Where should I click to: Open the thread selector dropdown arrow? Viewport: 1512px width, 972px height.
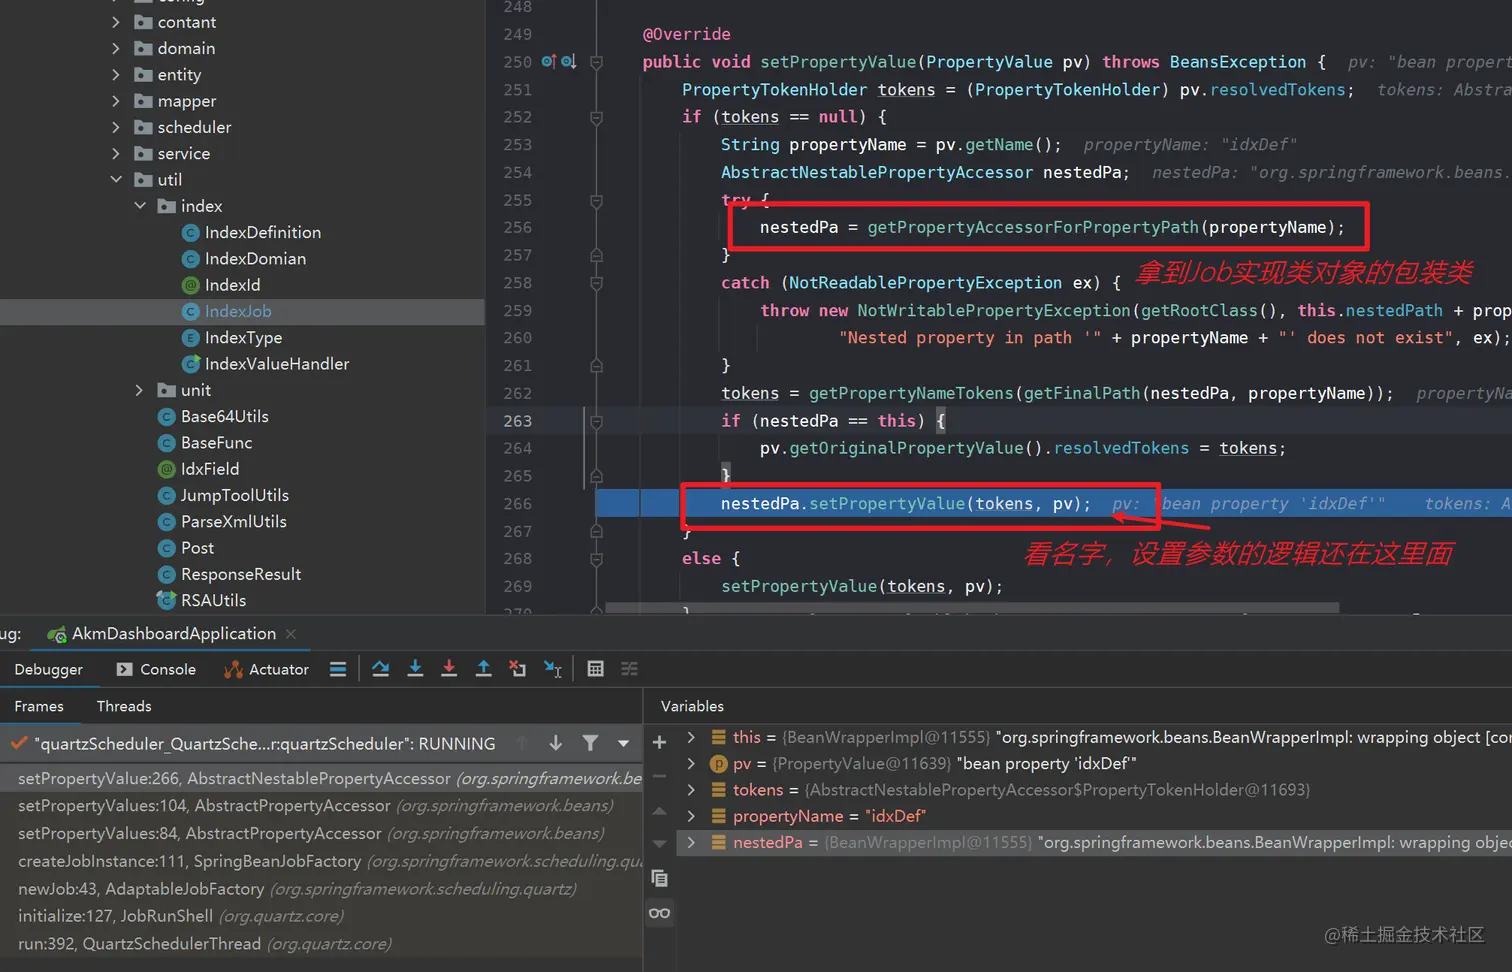tap(623, 743)
